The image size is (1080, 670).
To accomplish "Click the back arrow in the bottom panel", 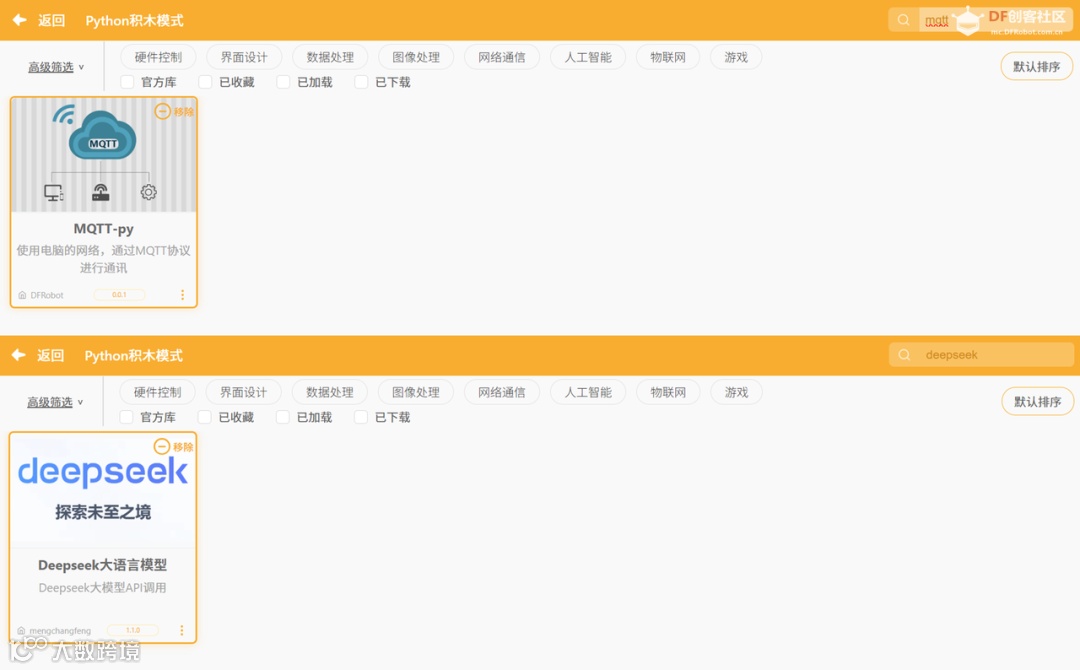I will 19,355.
